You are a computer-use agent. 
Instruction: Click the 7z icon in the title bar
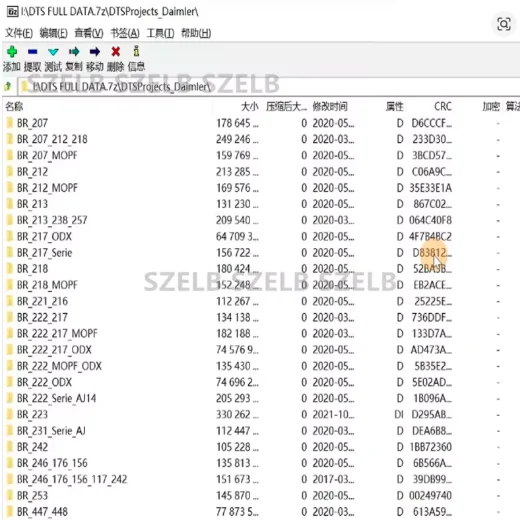(13, 12)
